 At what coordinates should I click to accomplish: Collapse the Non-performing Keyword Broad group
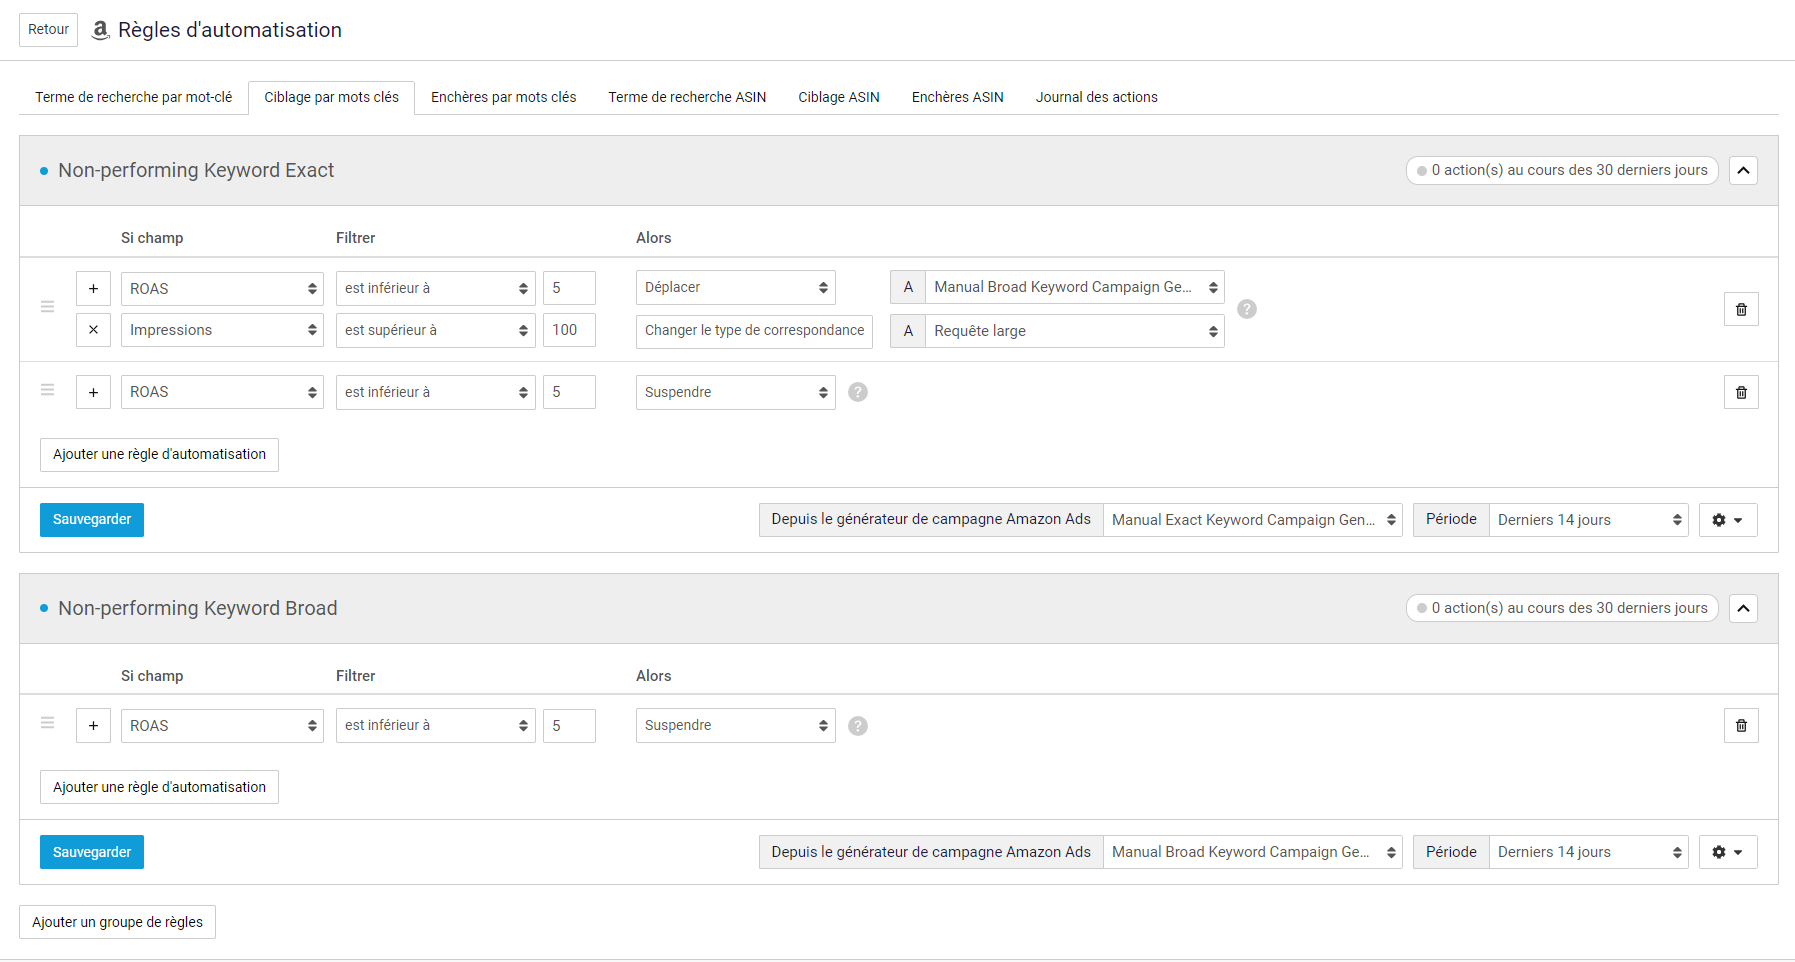(x=1743, y=608)
